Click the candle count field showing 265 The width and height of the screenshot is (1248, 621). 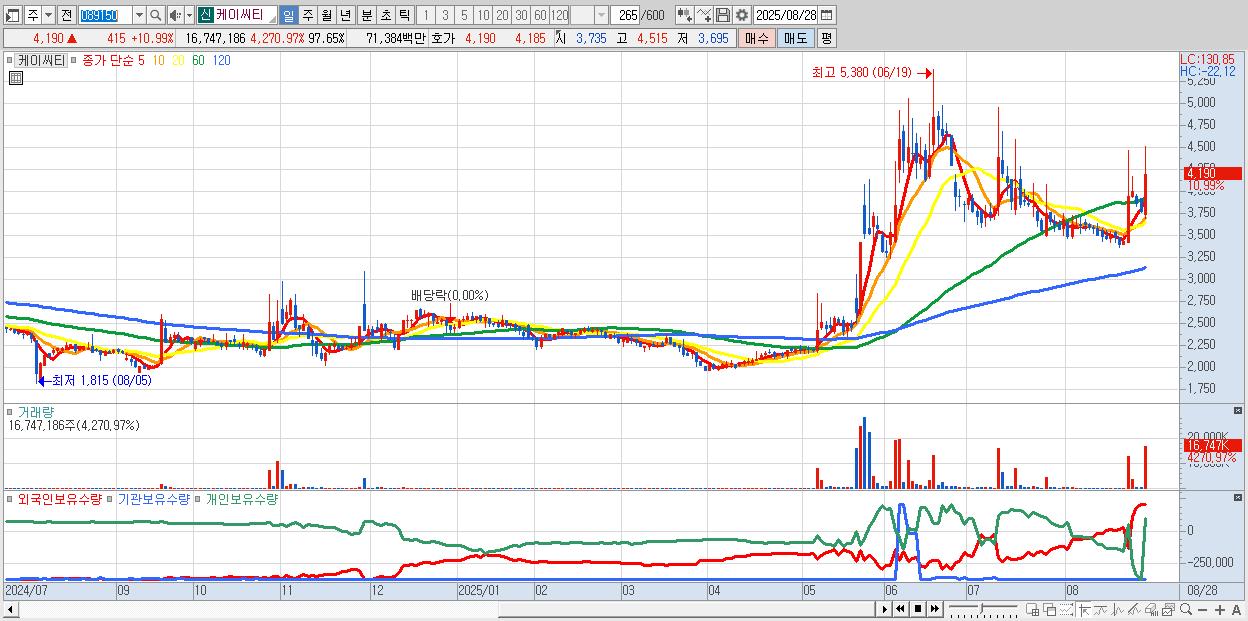pos(626,15)
